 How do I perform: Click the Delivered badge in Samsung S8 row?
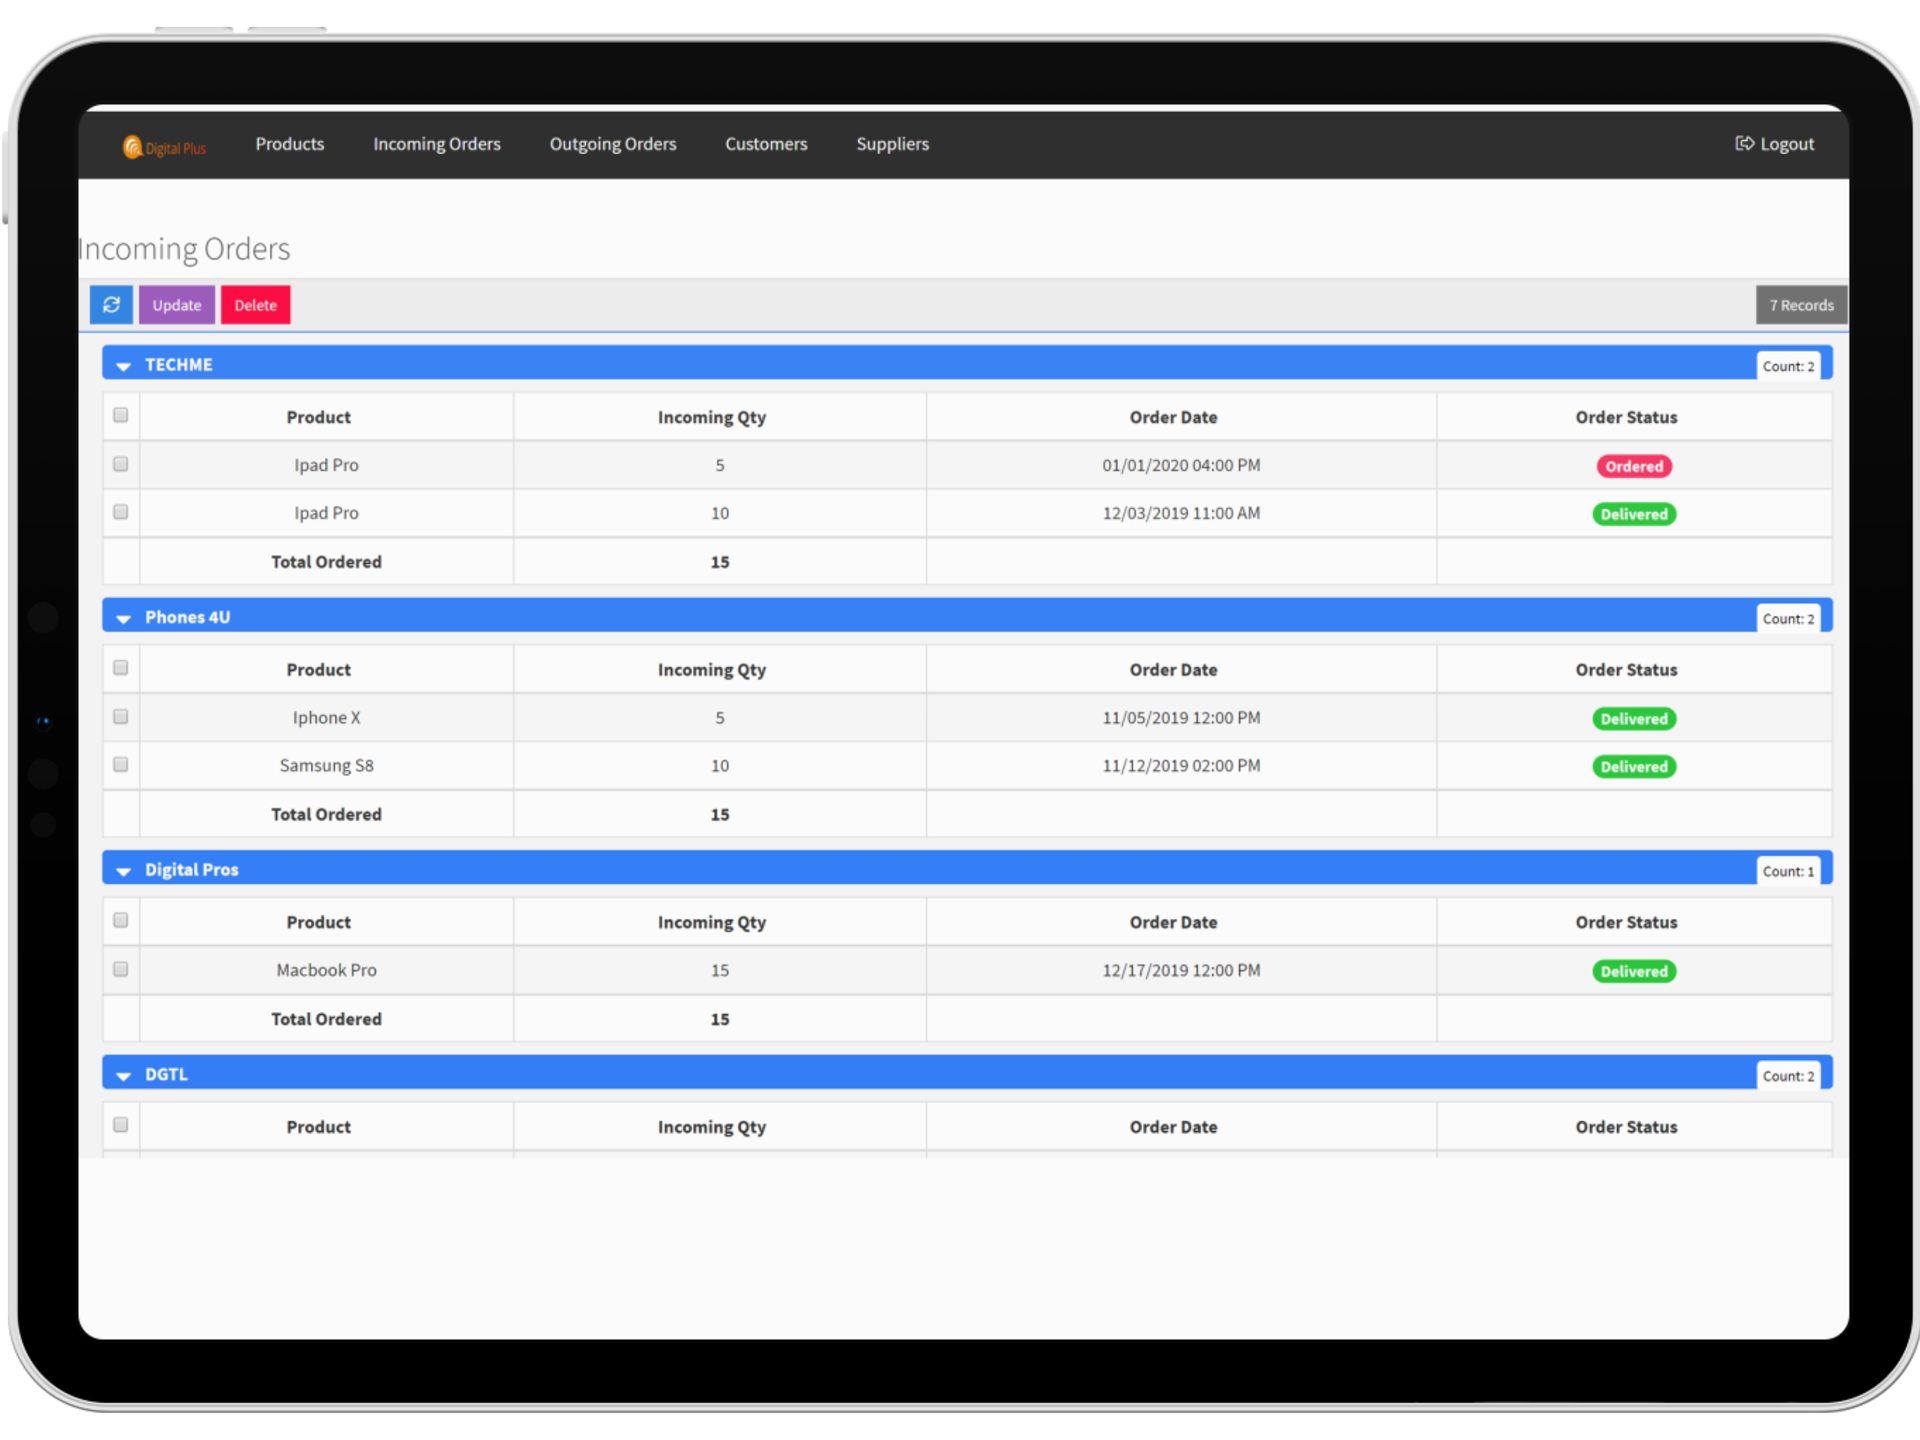[1634, 767]
